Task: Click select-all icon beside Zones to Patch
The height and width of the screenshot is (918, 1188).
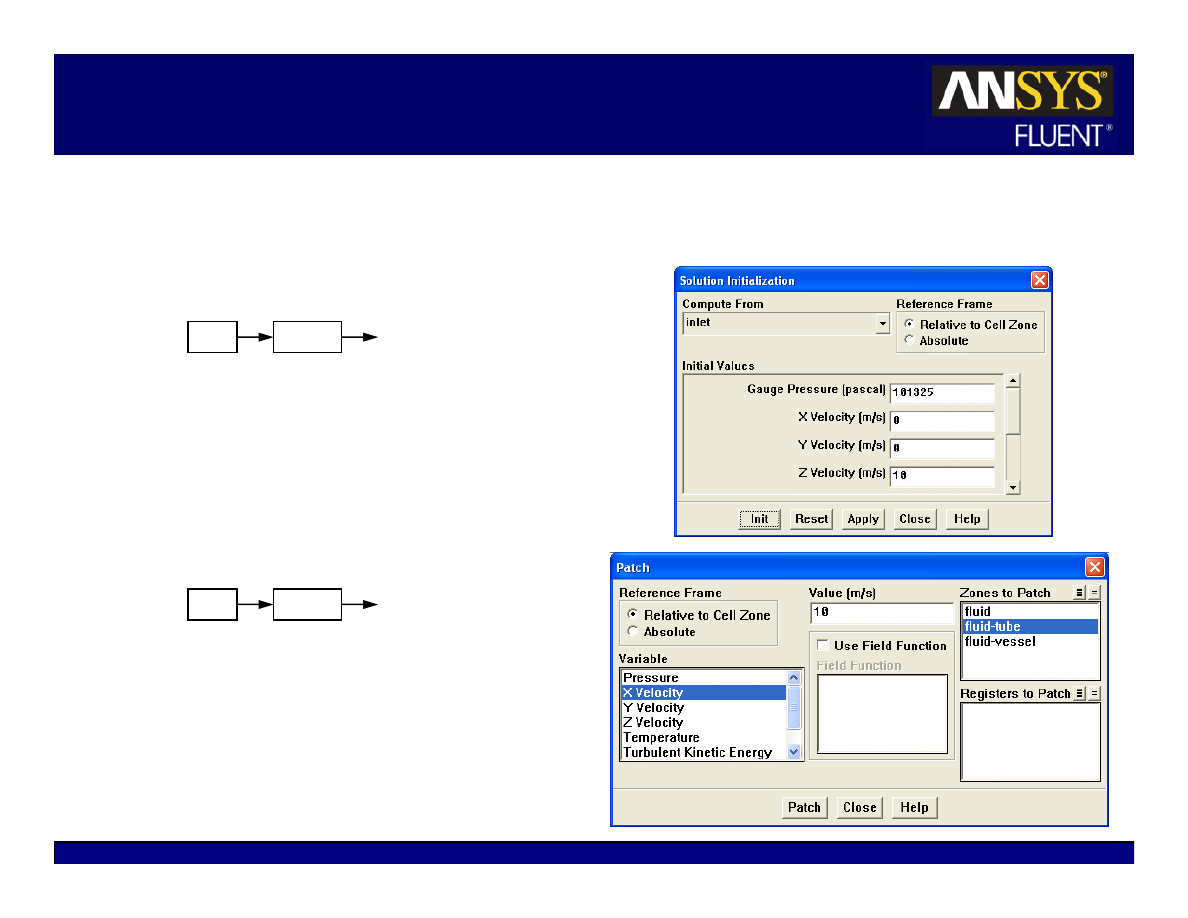Action: [1080, 593]
